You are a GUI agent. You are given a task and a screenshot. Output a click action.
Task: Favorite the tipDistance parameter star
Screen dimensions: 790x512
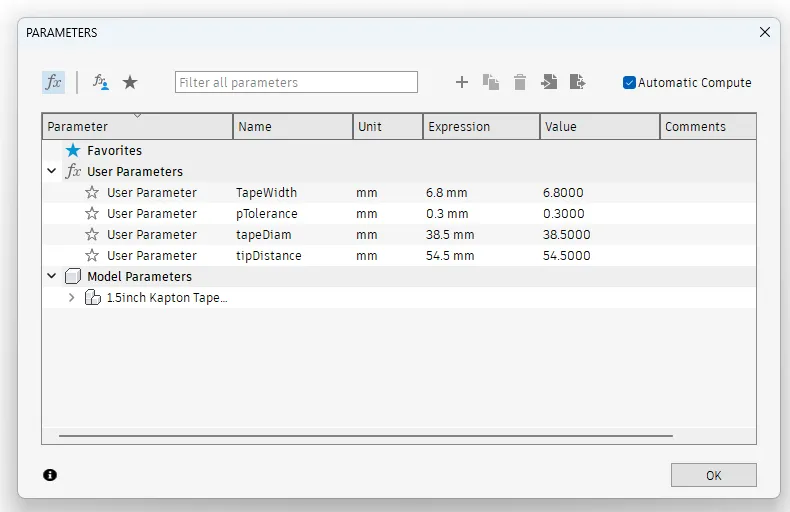pyautogui.click(x=92, y=255)
